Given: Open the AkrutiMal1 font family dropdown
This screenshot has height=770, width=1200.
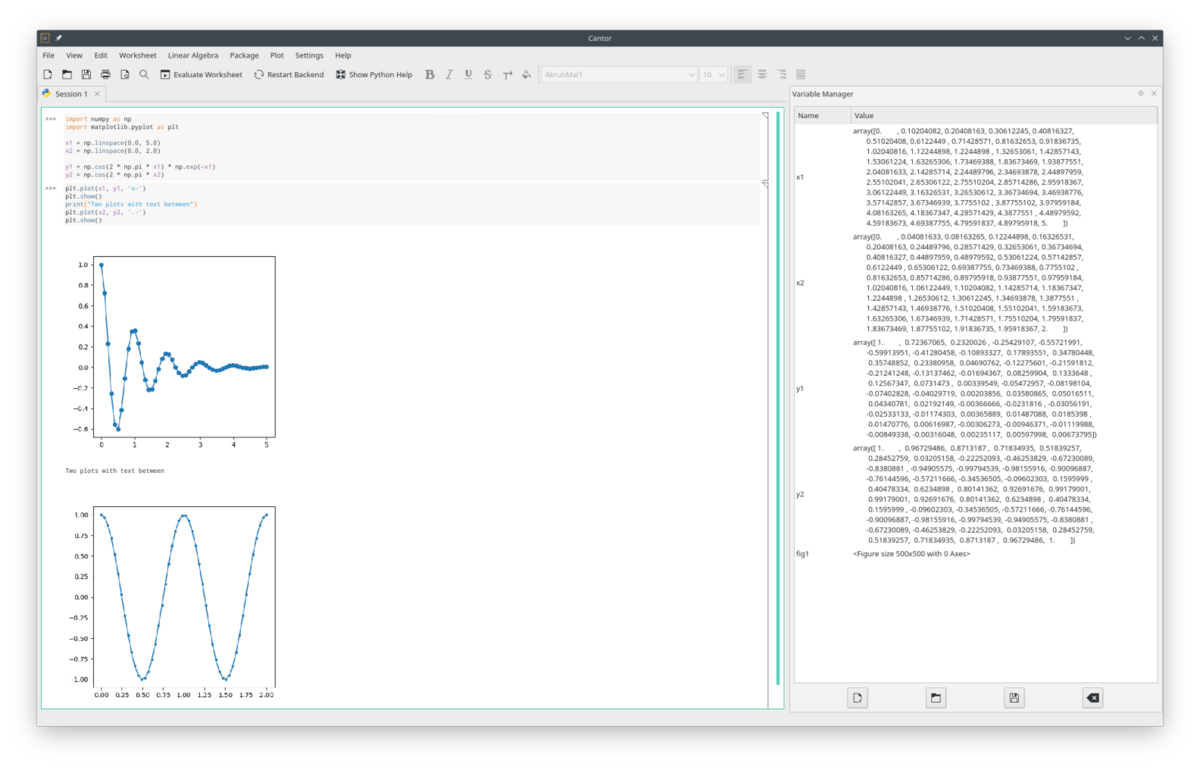Looking at the screenshot, I should click(x=619, y=74).
